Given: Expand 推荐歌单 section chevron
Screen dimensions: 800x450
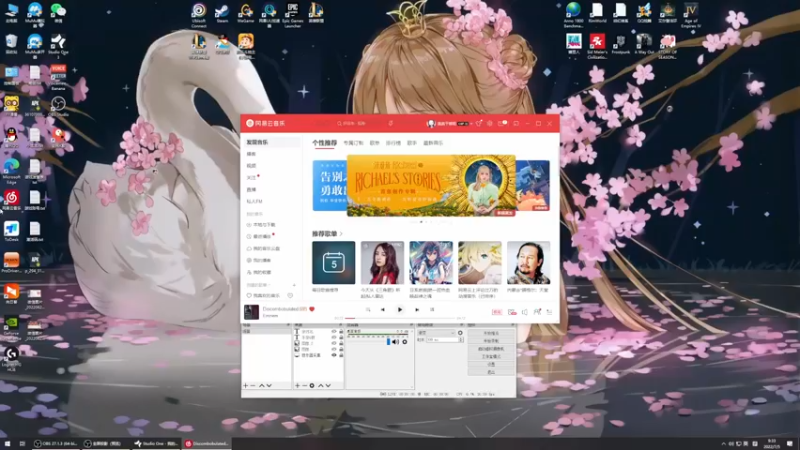Looking at the screenshot, I should [341, 234].
